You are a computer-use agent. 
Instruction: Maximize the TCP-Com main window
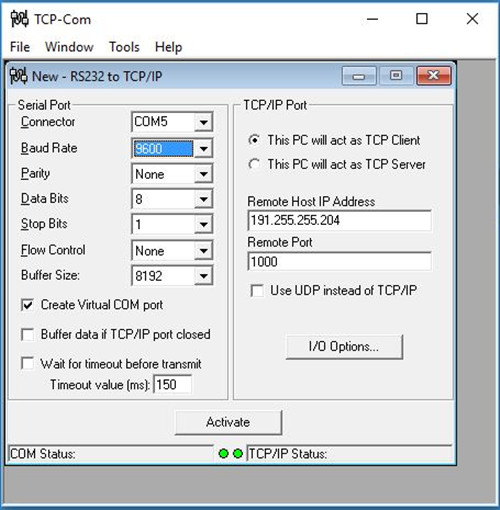[422, 19]
